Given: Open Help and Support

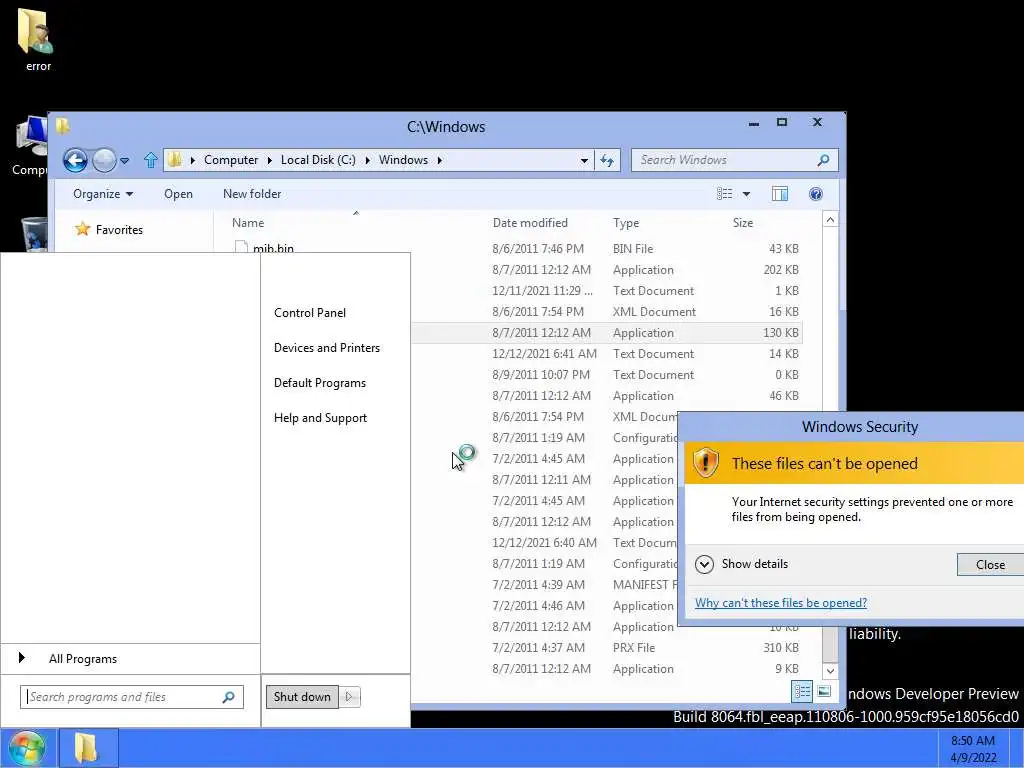Looking at the screenshot, I should [320, 418].
